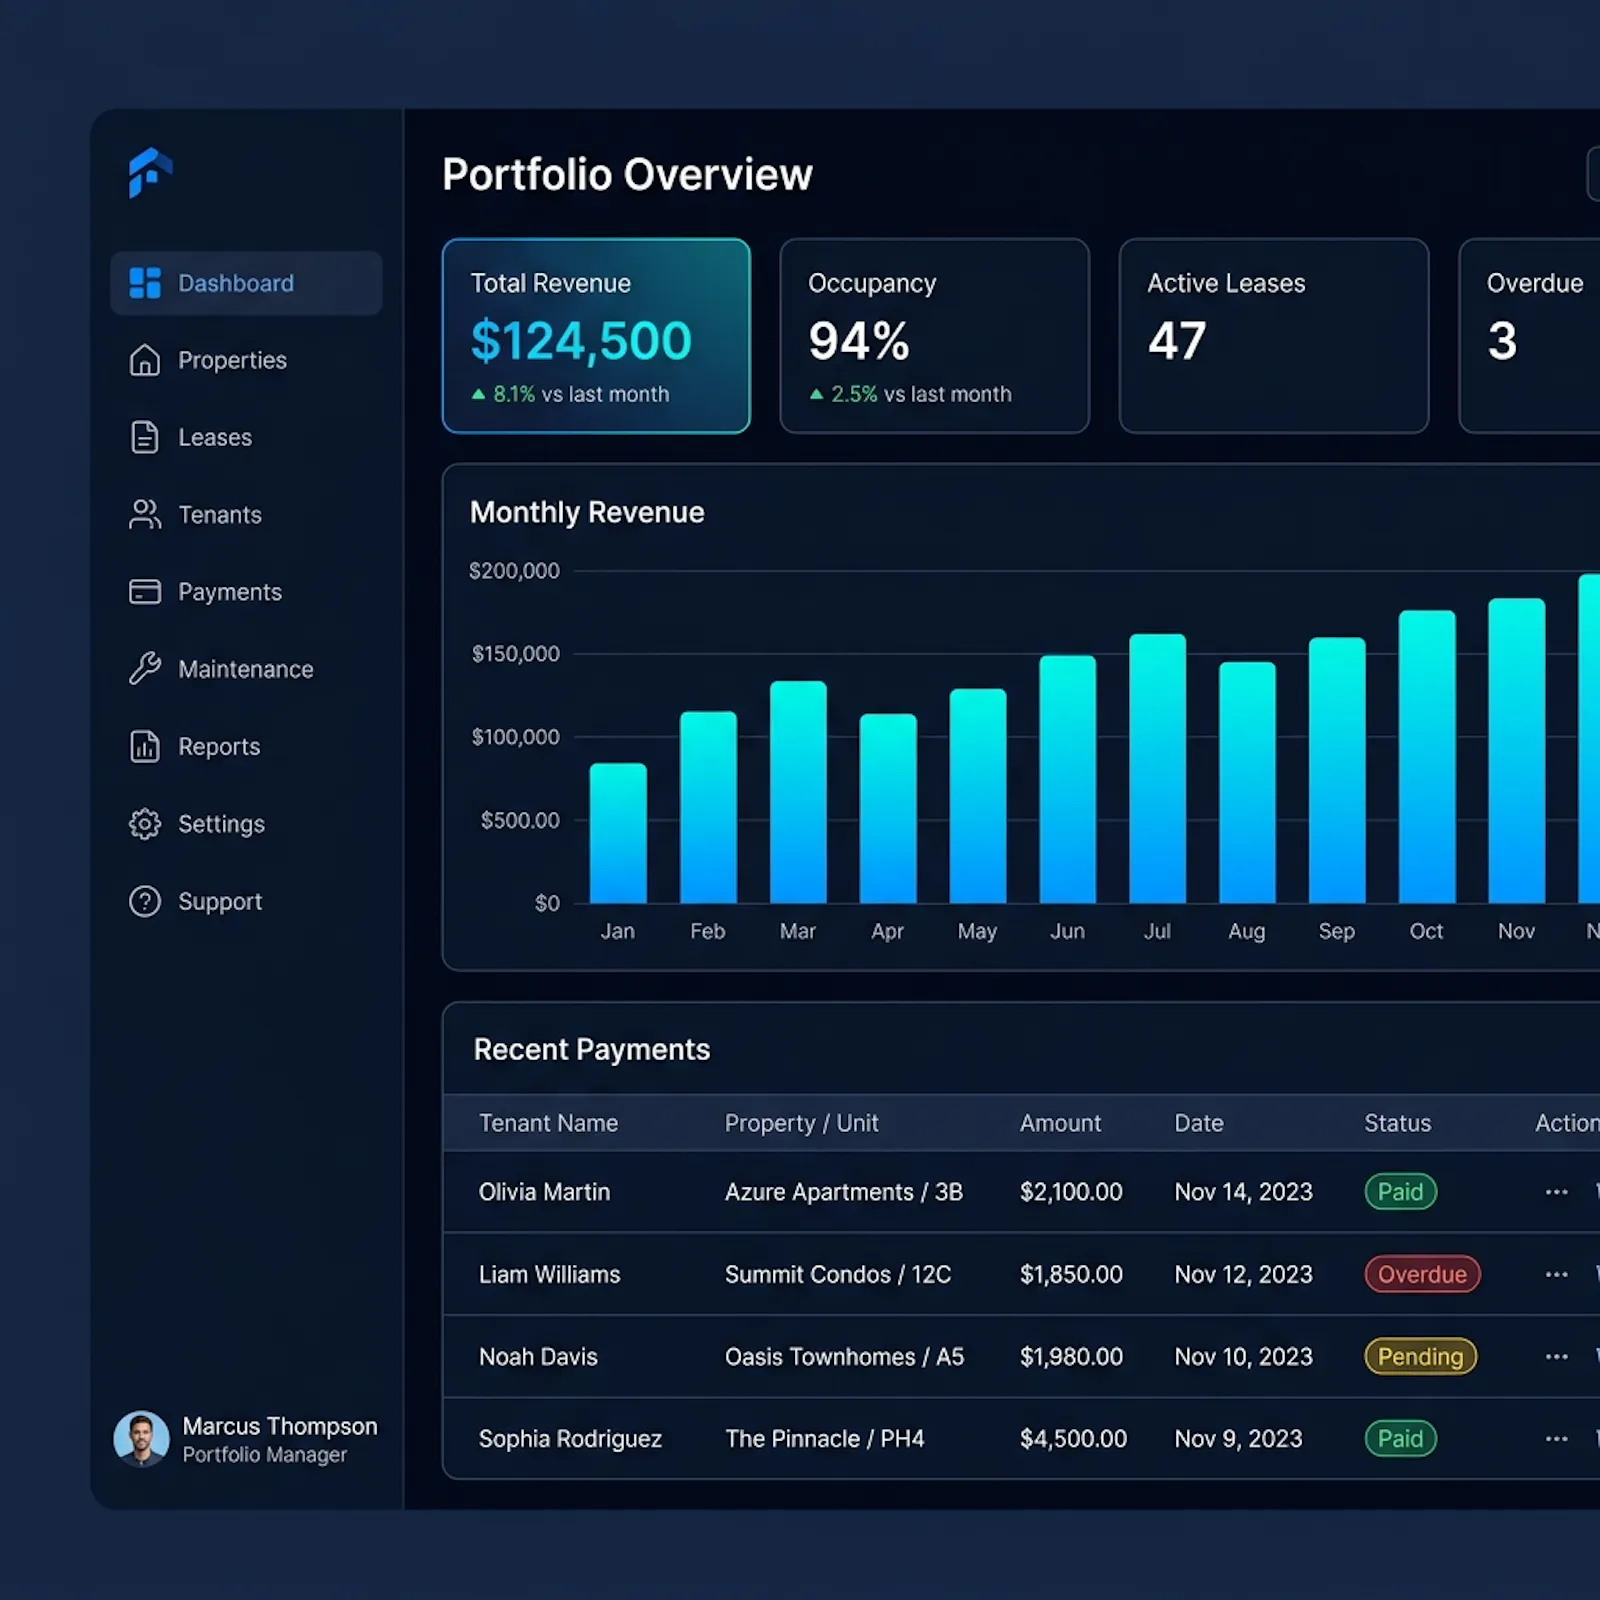Image resolution: width=1600 pixels, height=1600 pixels.
Task: Click the May revenue bar
Action: pos(978,796)
